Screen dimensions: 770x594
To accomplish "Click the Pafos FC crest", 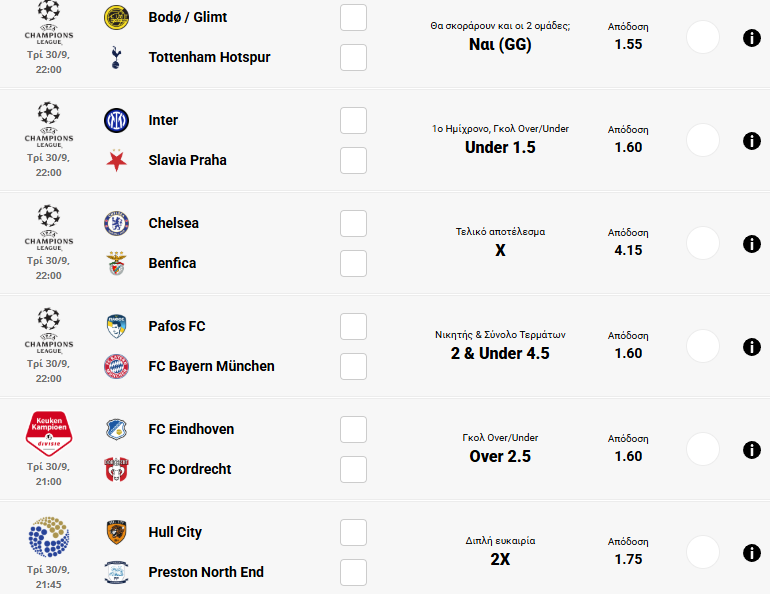I will [117, 326].
